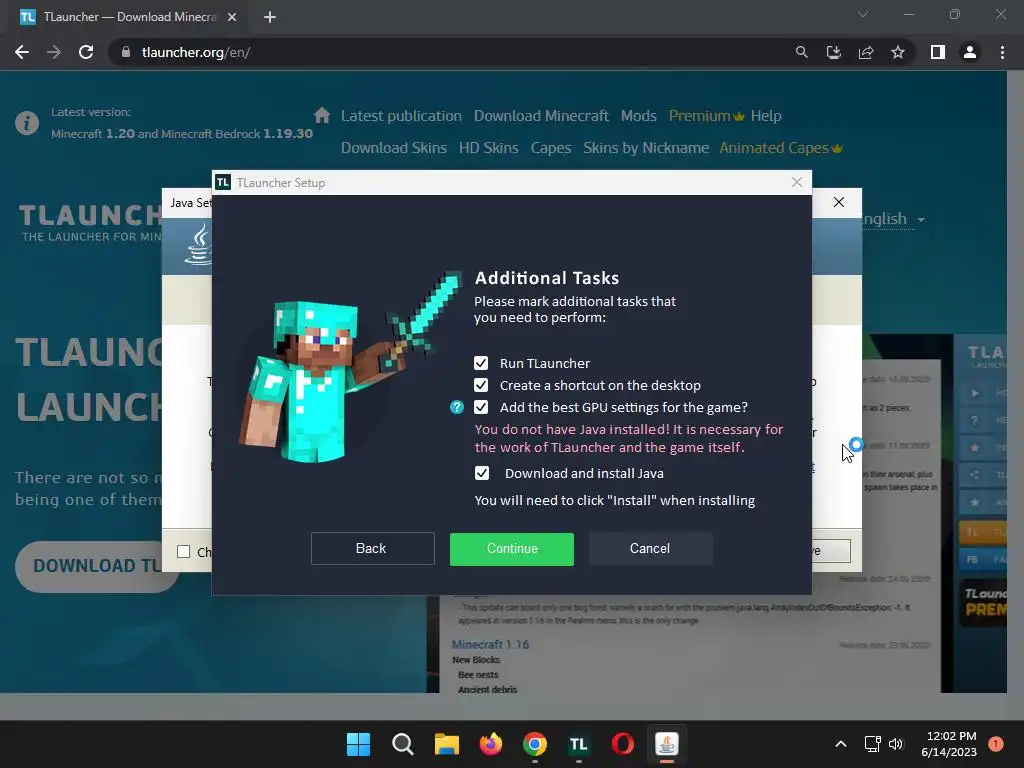Open the GPU settings help question icon
The height and width of the screenshot is (768, 1024).
[456, 408]
